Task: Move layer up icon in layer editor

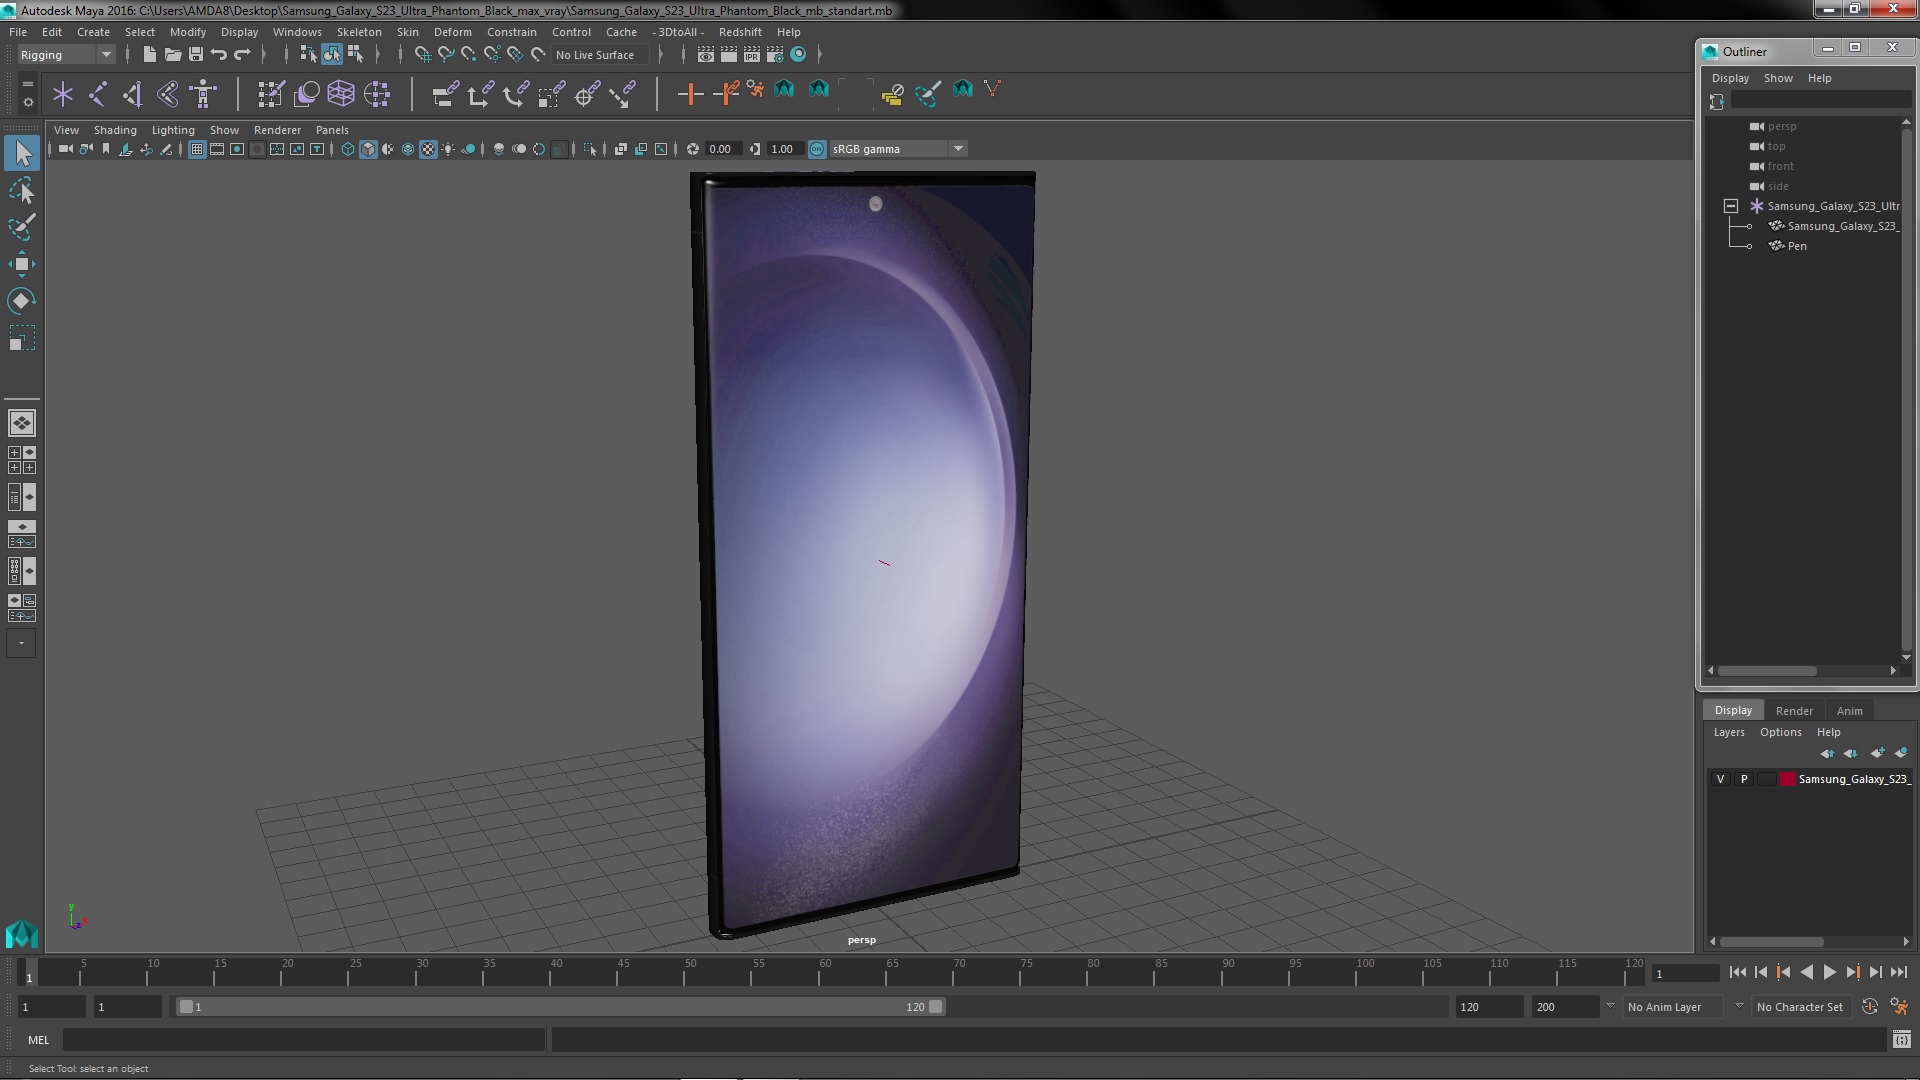Action: point(1827,753)
